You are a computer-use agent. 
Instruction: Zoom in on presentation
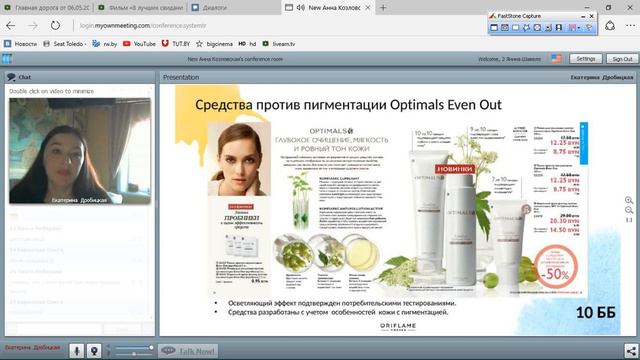[629, 200]
